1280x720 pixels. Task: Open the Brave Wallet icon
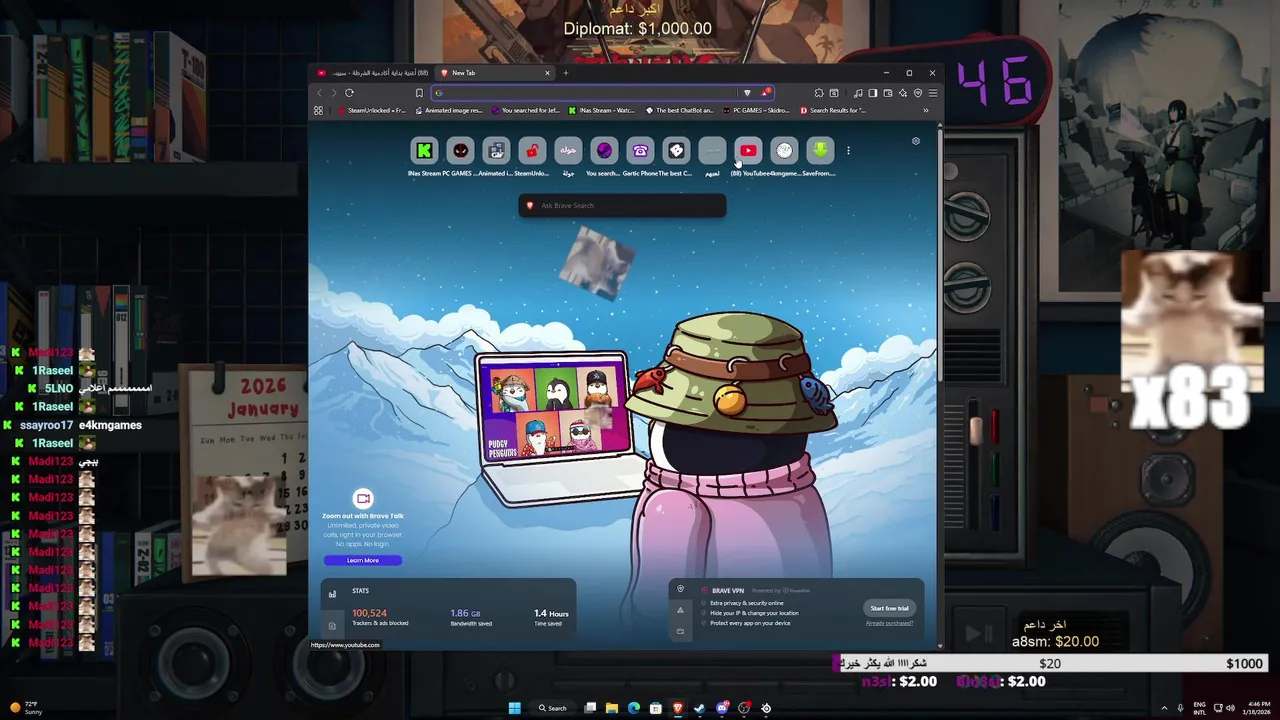[x=888, y=93]
